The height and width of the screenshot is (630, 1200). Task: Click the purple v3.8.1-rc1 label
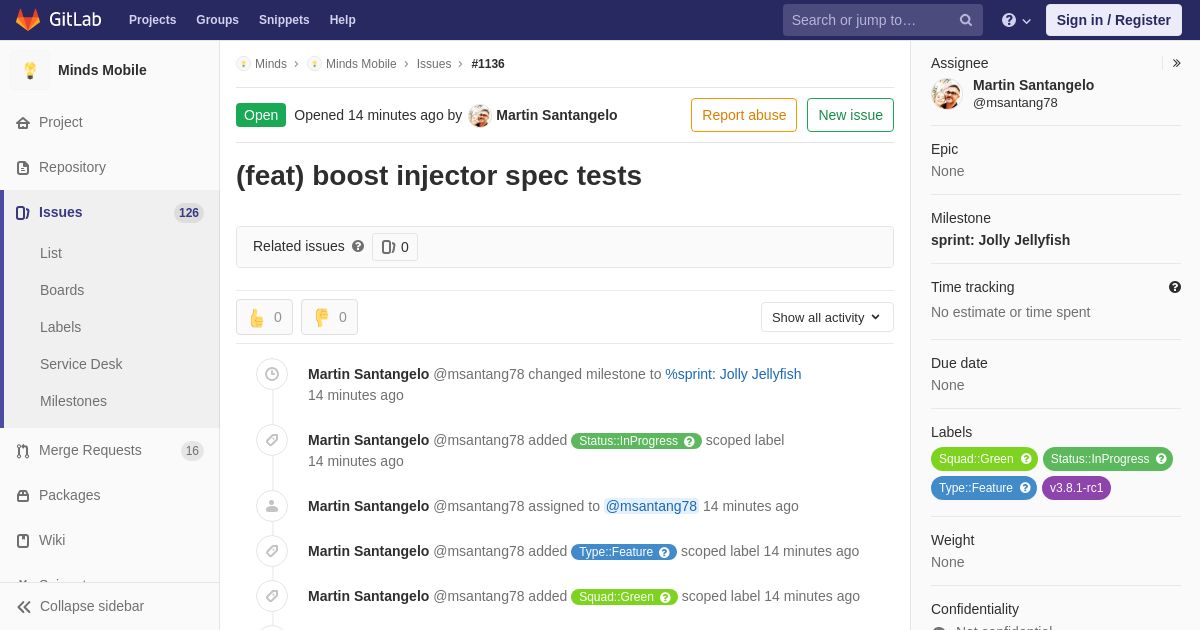pyautogui.click(x=1076, y=488)
